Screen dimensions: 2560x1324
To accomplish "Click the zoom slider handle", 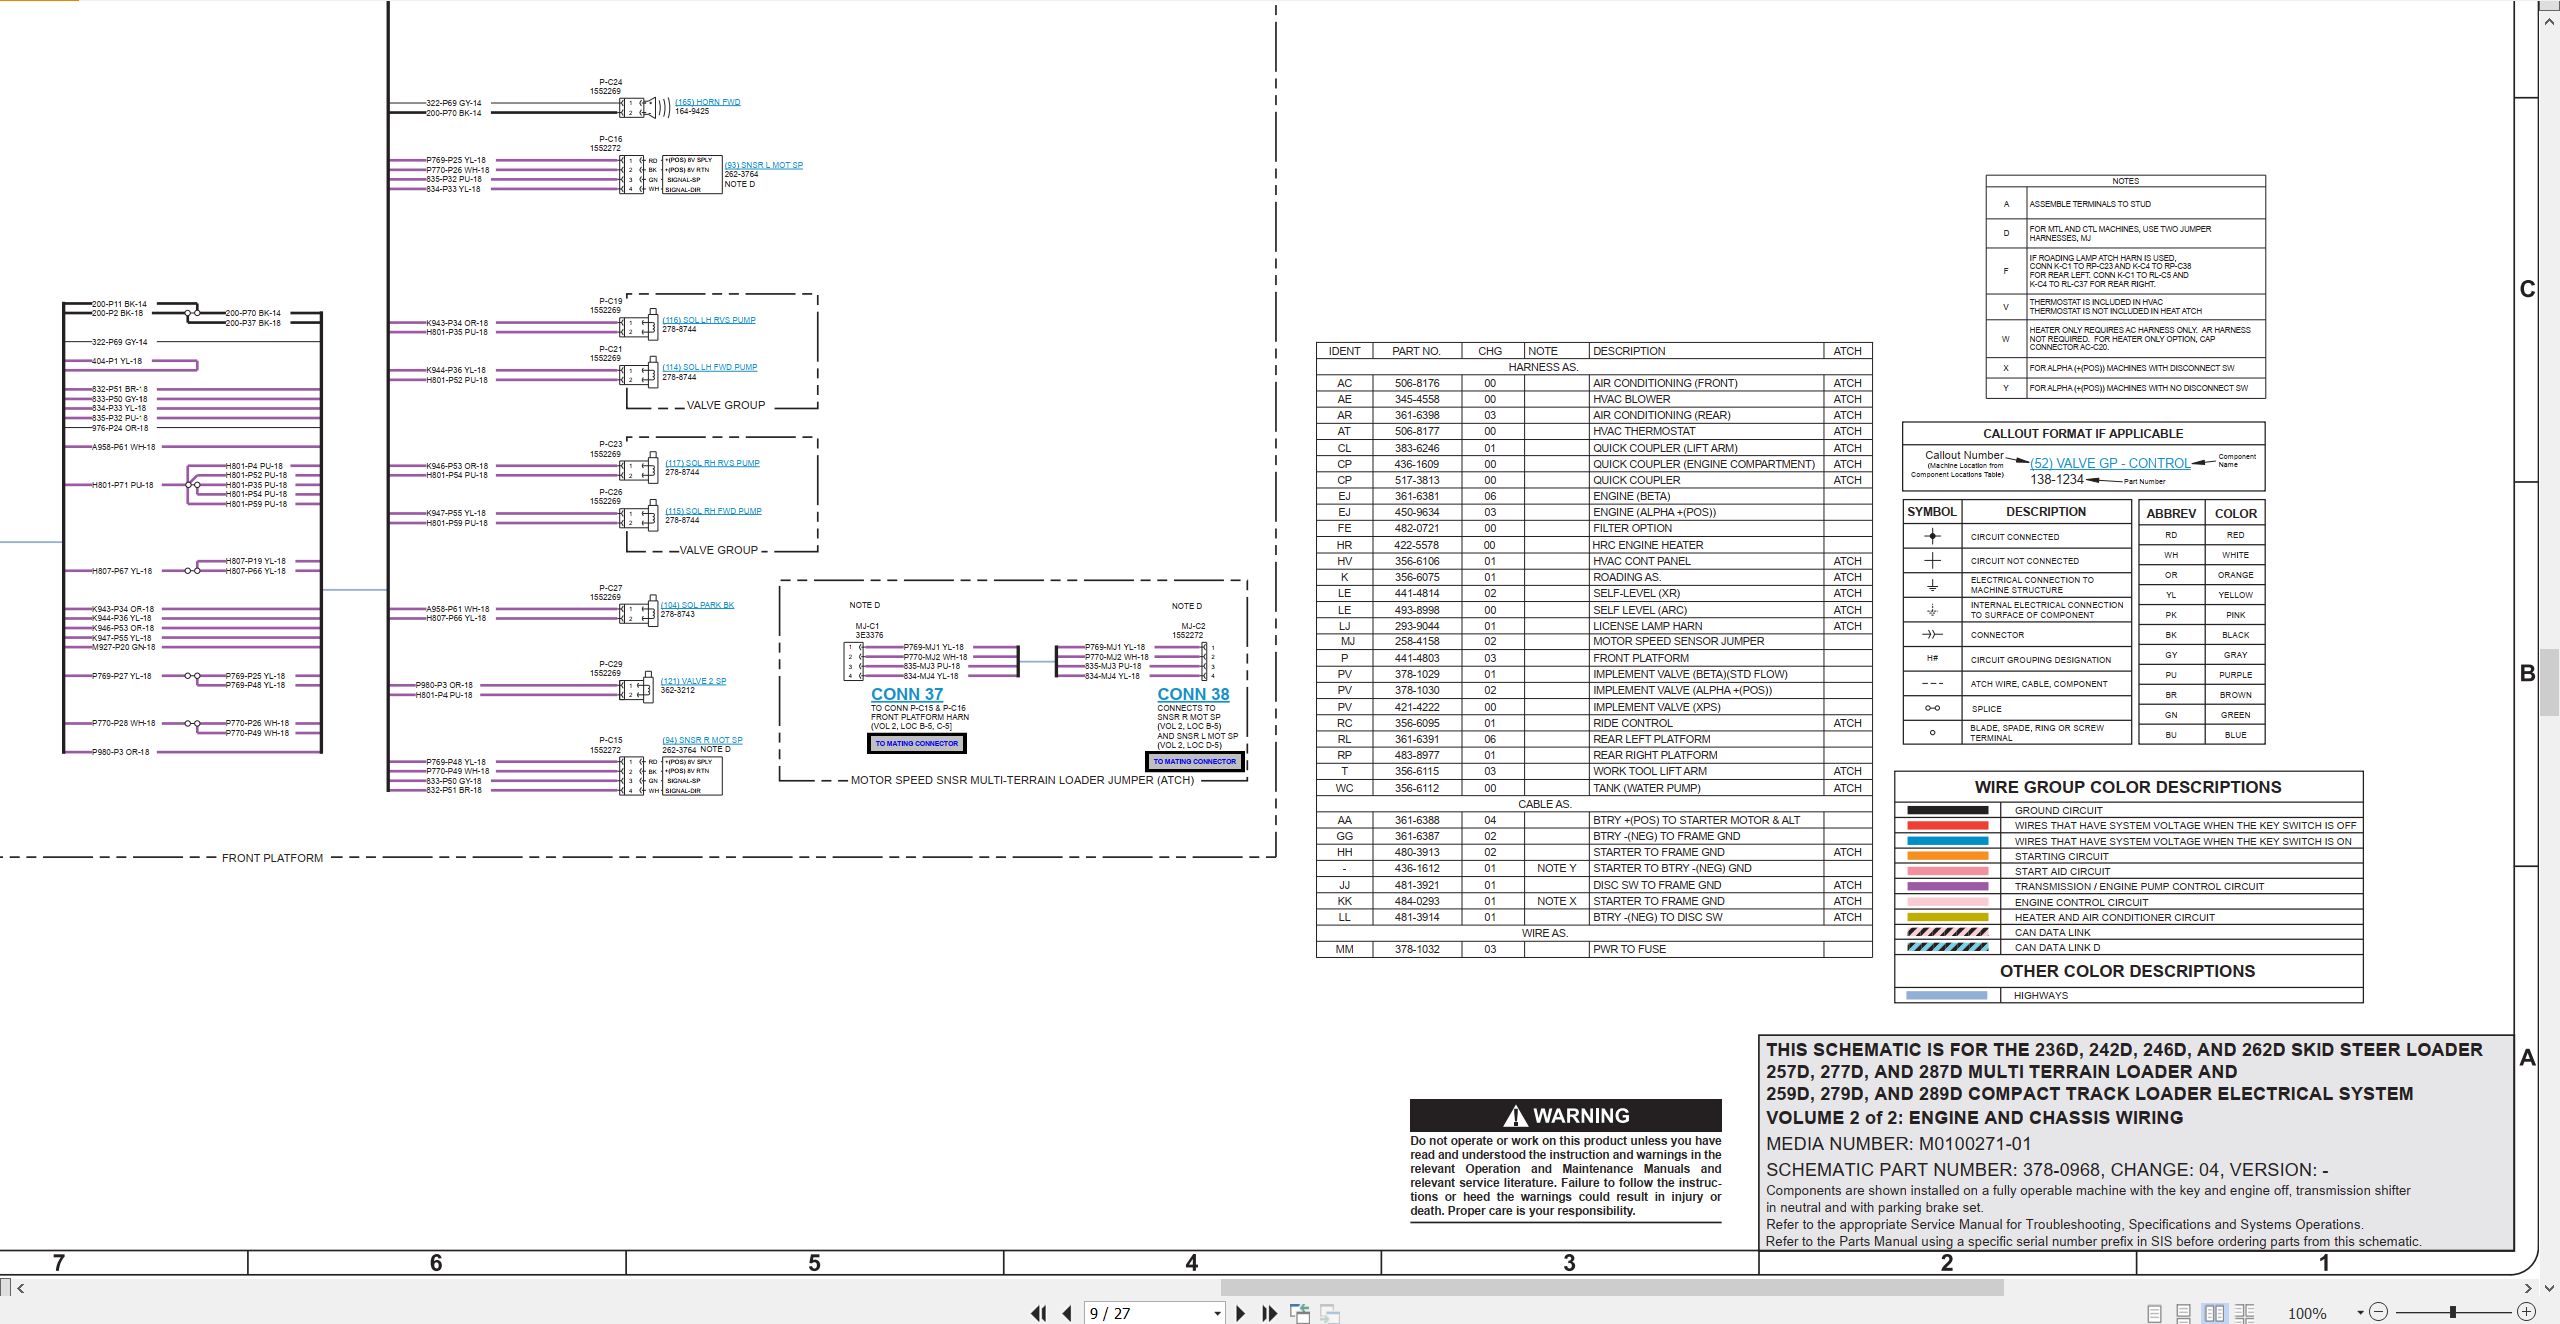I will point(2452,1312).
